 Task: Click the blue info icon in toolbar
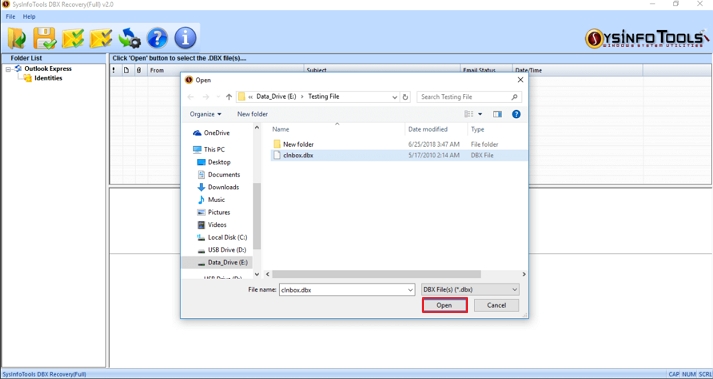185,38
